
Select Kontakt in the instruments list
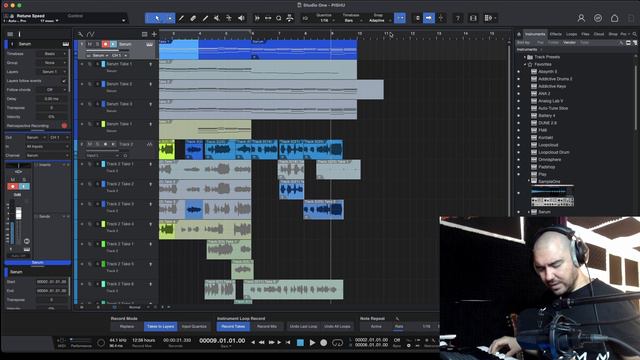point(545,138)
